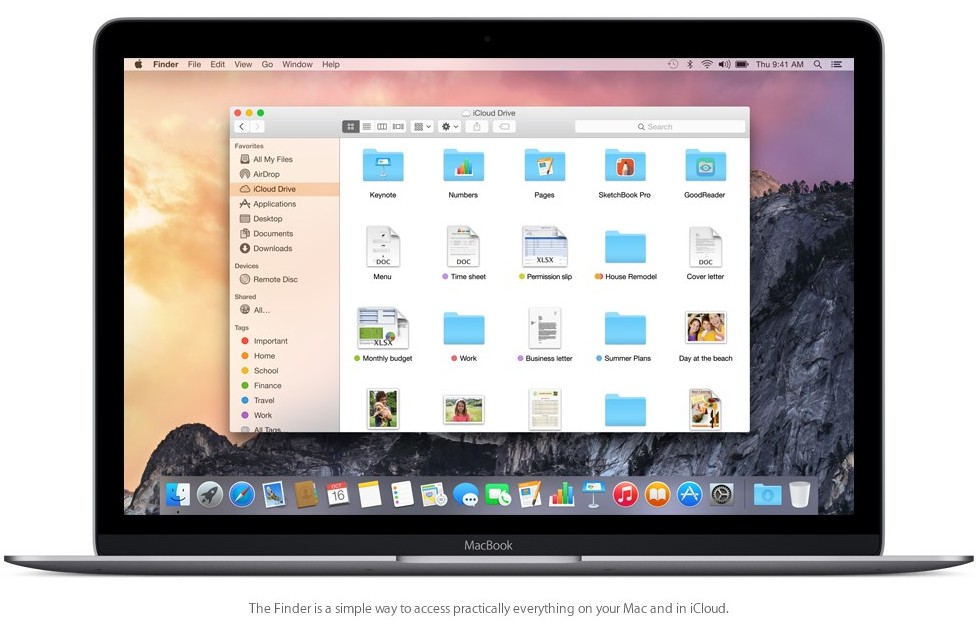The width and height of the screenshot is (976, 636).
Task: Open the Window menu
Action: coord(297,64)
